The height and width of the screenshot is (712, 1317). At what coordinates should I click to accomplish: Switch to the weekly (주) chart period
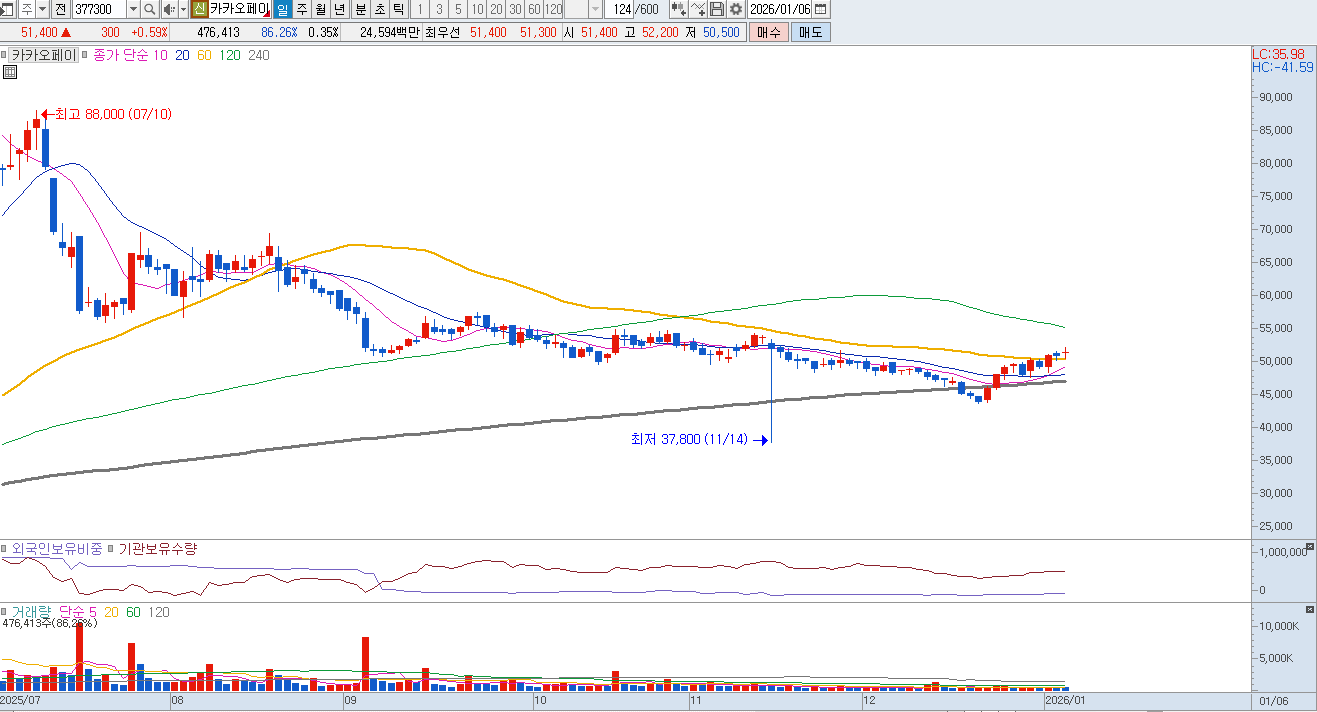(301, 9)
